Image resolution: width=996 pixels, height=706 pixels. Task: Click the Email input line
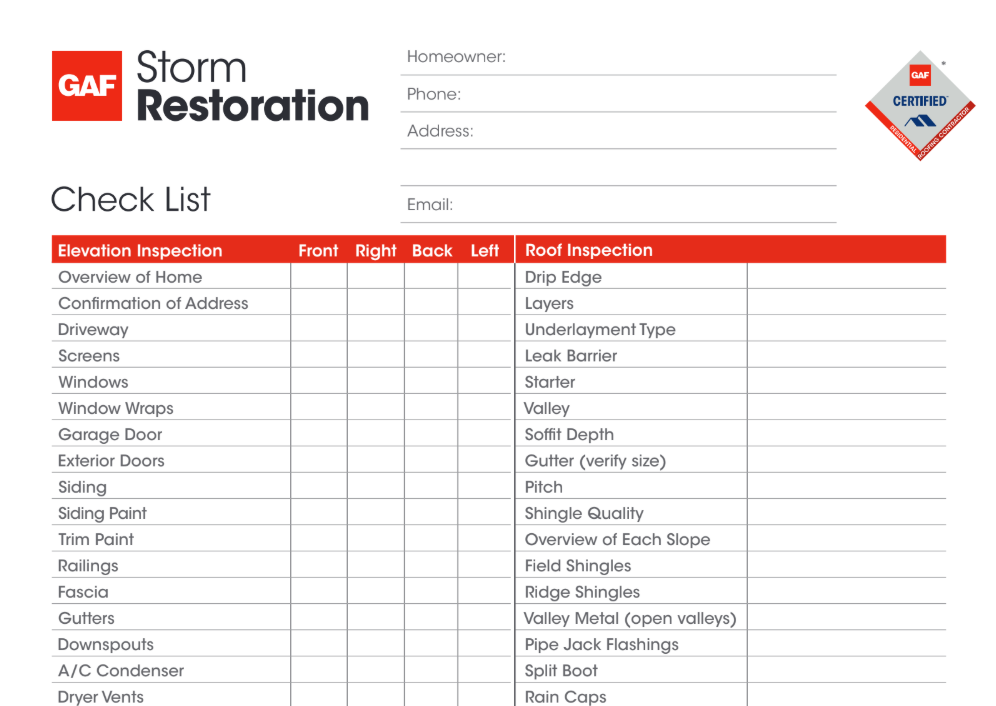point(618,205)
